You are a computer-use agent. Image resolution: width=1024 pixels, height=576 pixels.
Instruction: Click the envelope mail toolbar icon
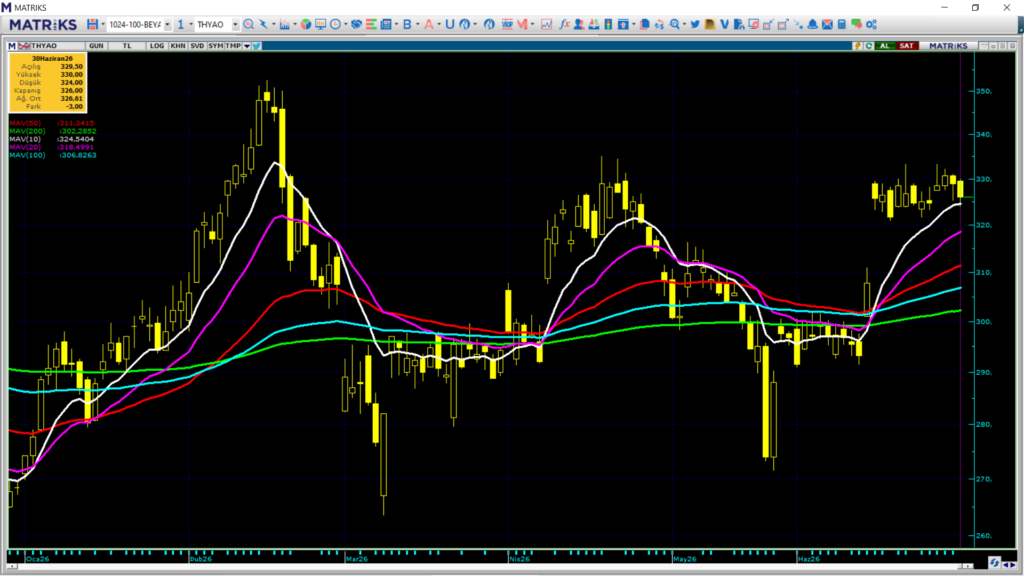click(827, 24)
